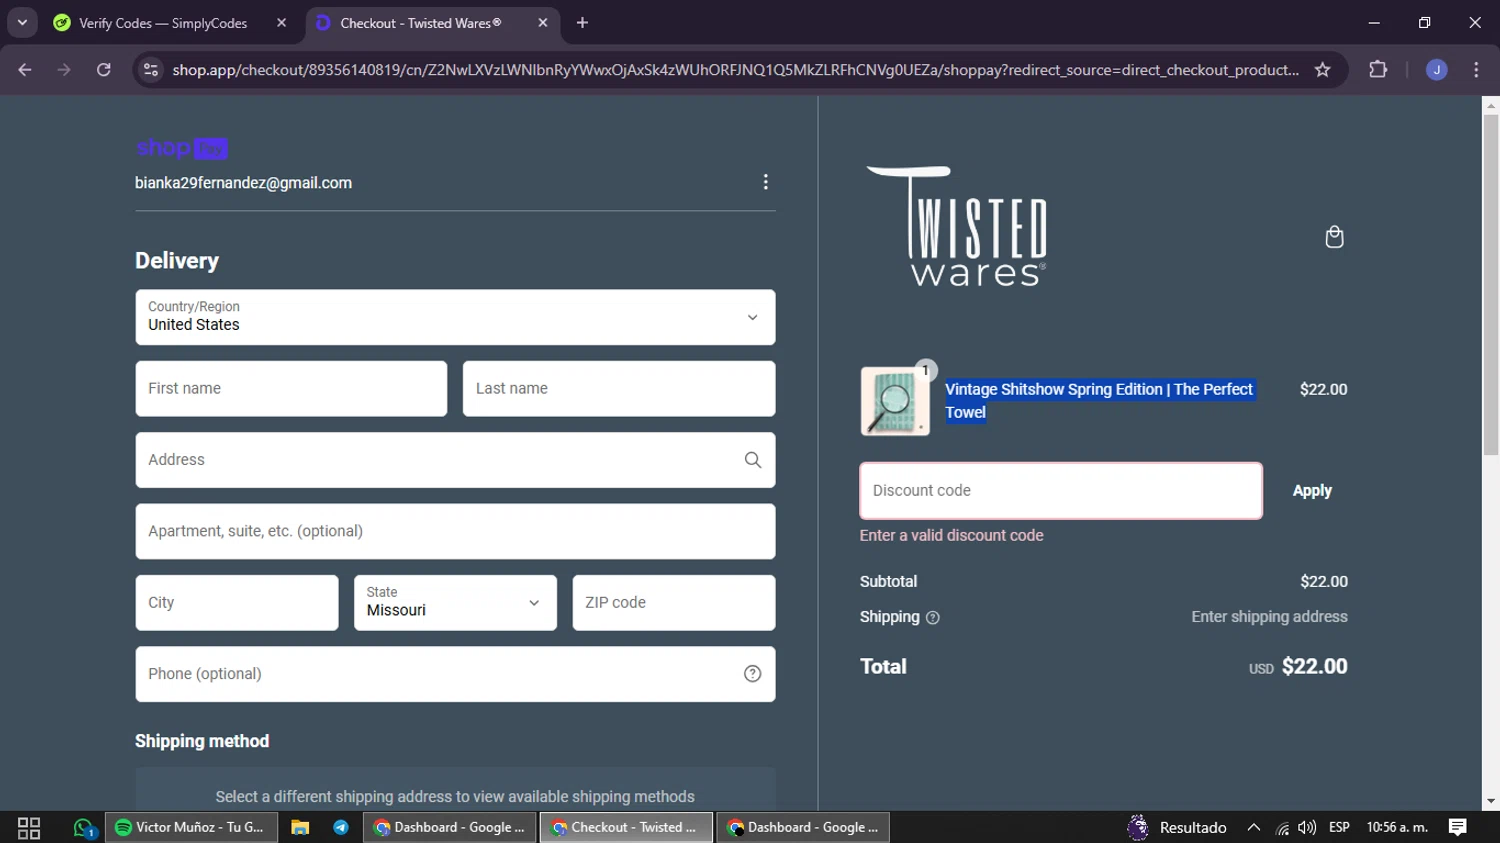Open the browser extensions menu
Viewport: 1500px width, 843px height.
tap(1378, 70)
